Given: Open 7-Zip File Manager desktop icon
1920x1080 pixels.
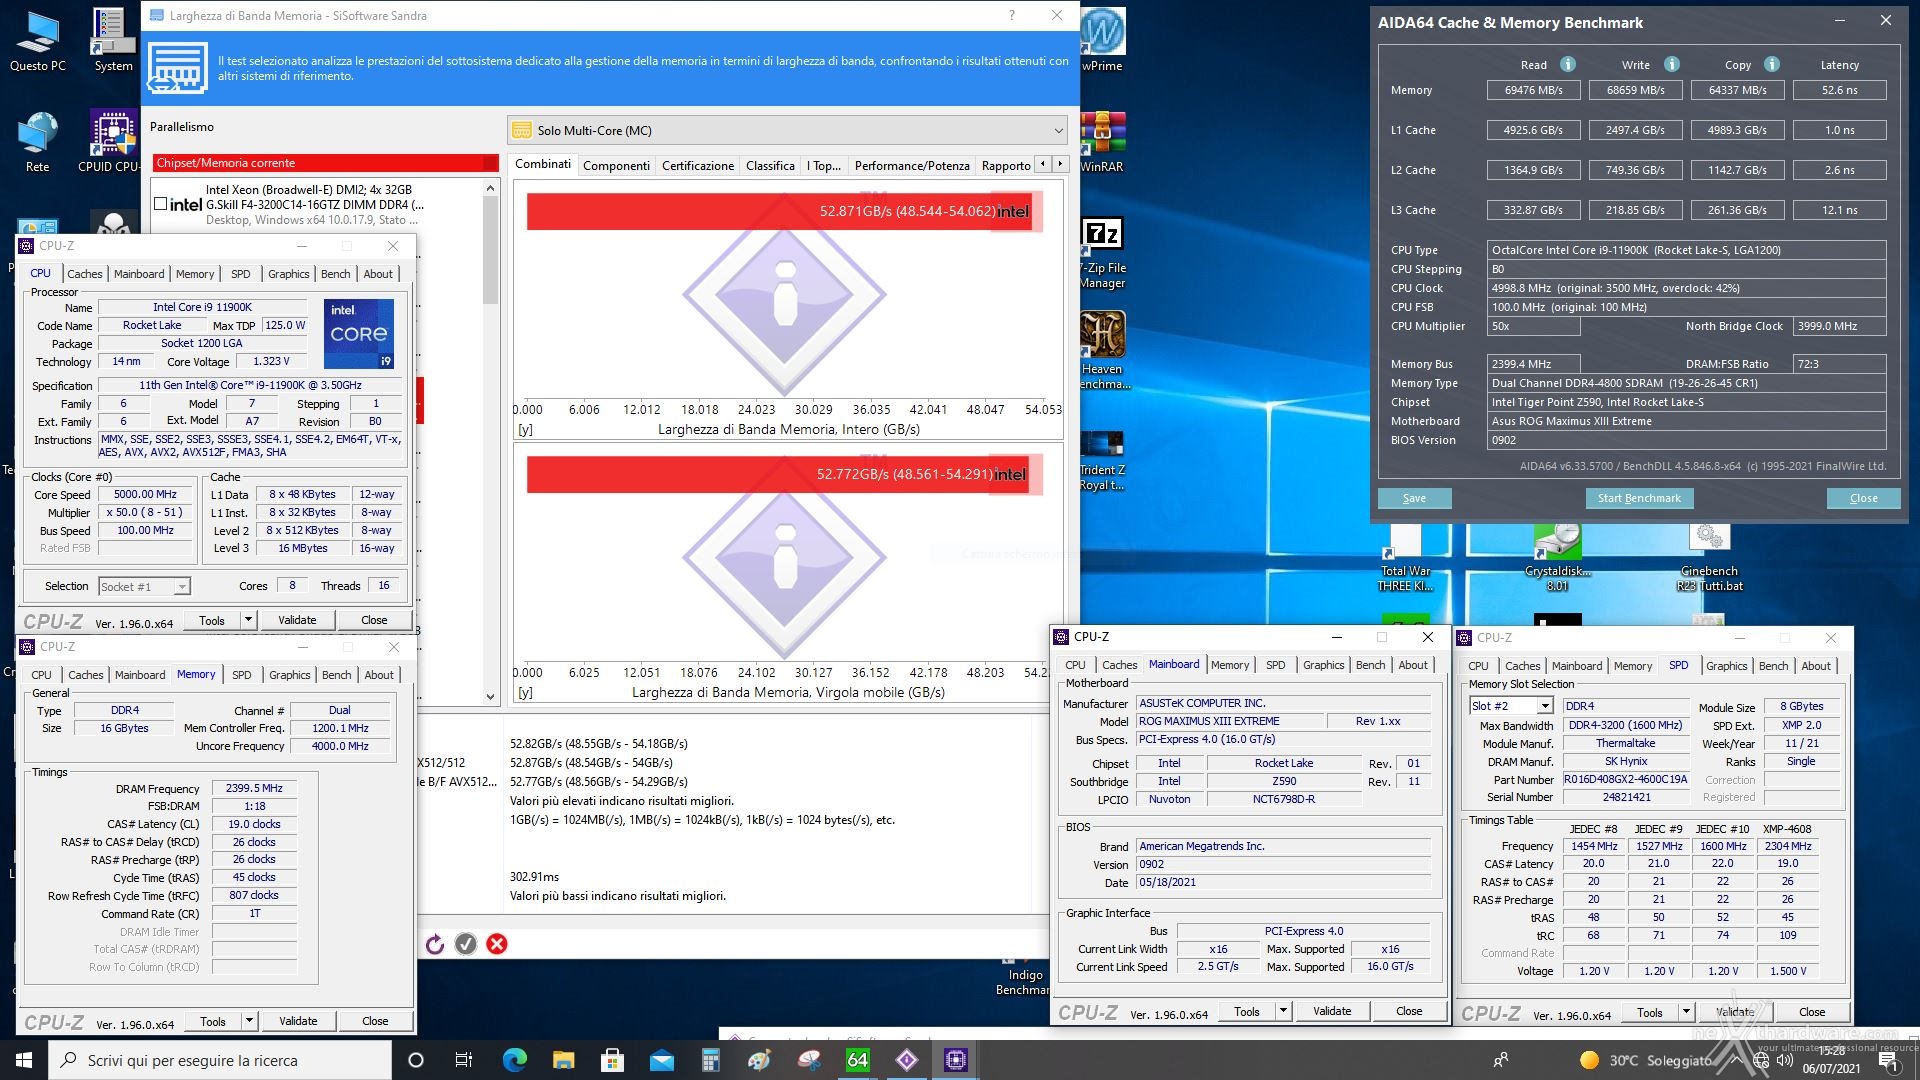Looking at the screenshot, I should (1102, 253).
